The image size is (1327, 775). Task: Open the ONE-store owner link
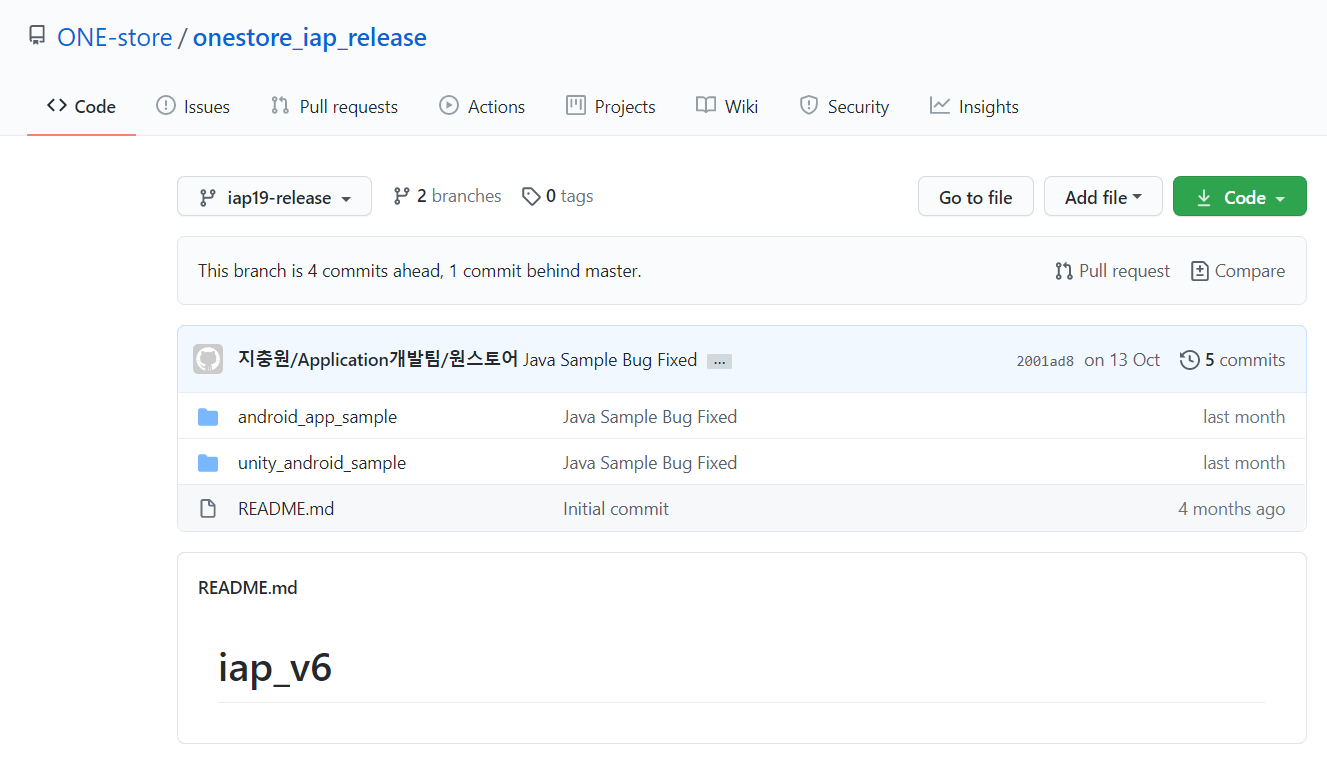pos(114,37)
